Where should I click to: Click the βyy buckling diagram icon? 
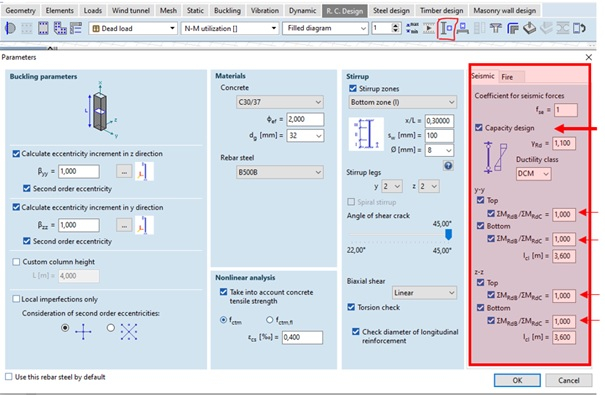144,171
